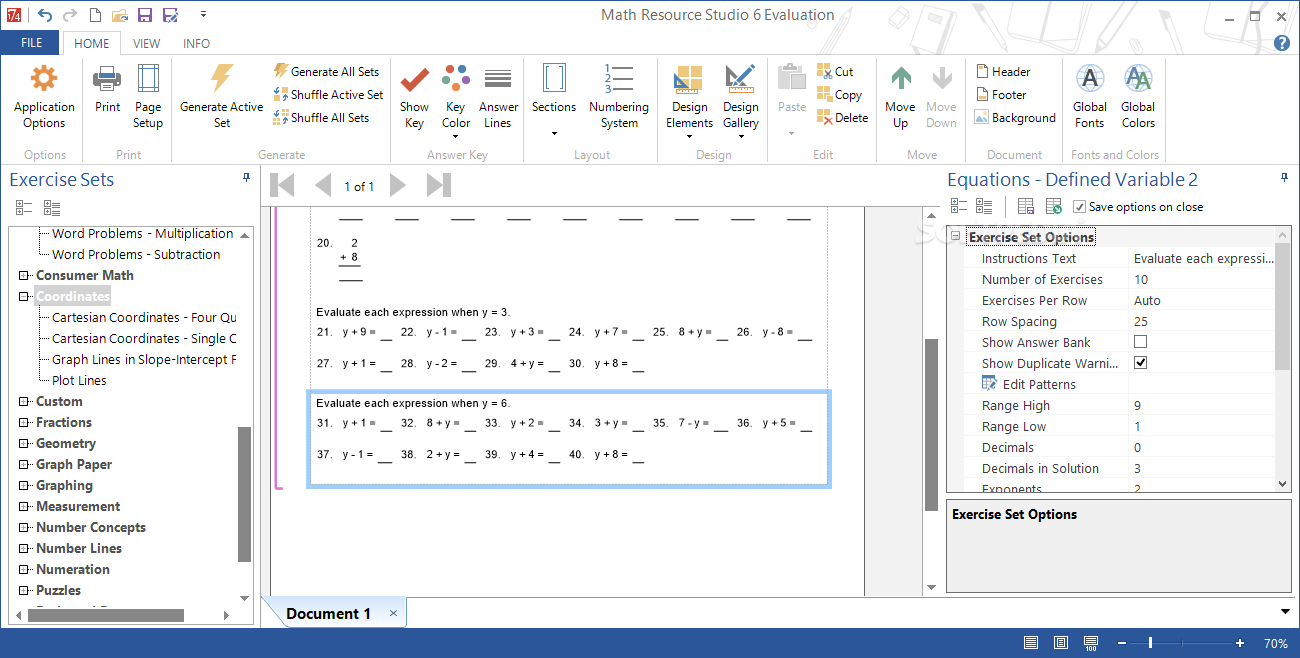This screenshot has width=1300, height=658.
Task: Click the Number of Exercises value field
Action: coord(1203,279)
